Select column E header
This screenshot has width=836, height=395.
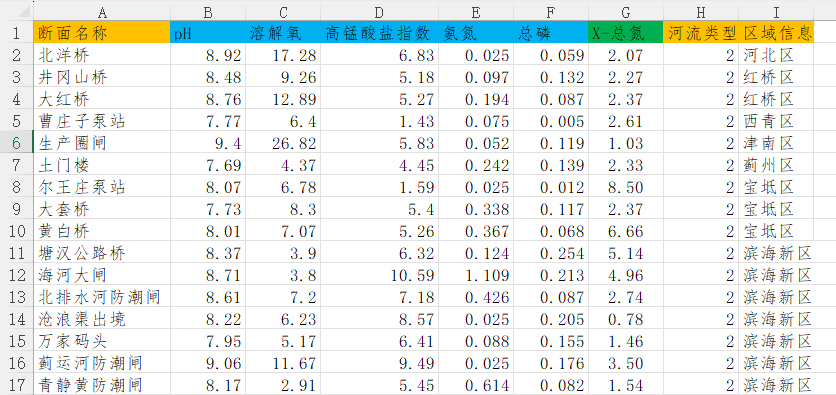click(x=476, y=11)
